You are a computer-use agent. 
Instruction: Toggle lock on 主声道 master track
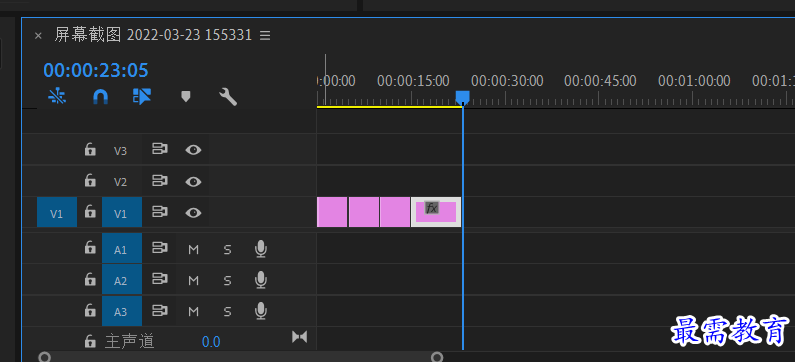point(90,341)
